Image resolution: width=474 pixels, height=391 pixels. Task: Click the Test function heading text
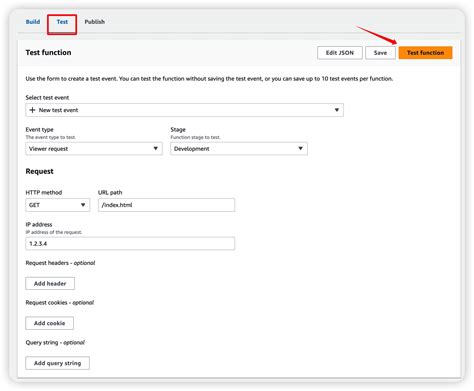48,52
